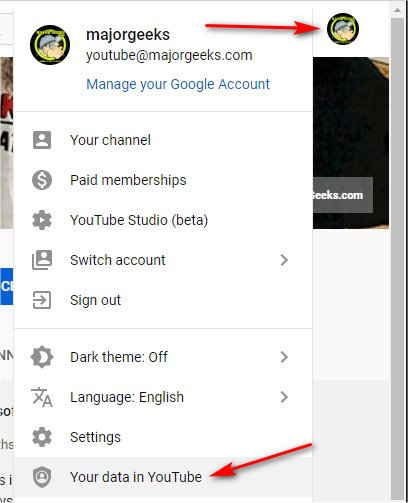
Task: Choose Sign out
Action: coord(163,300)
